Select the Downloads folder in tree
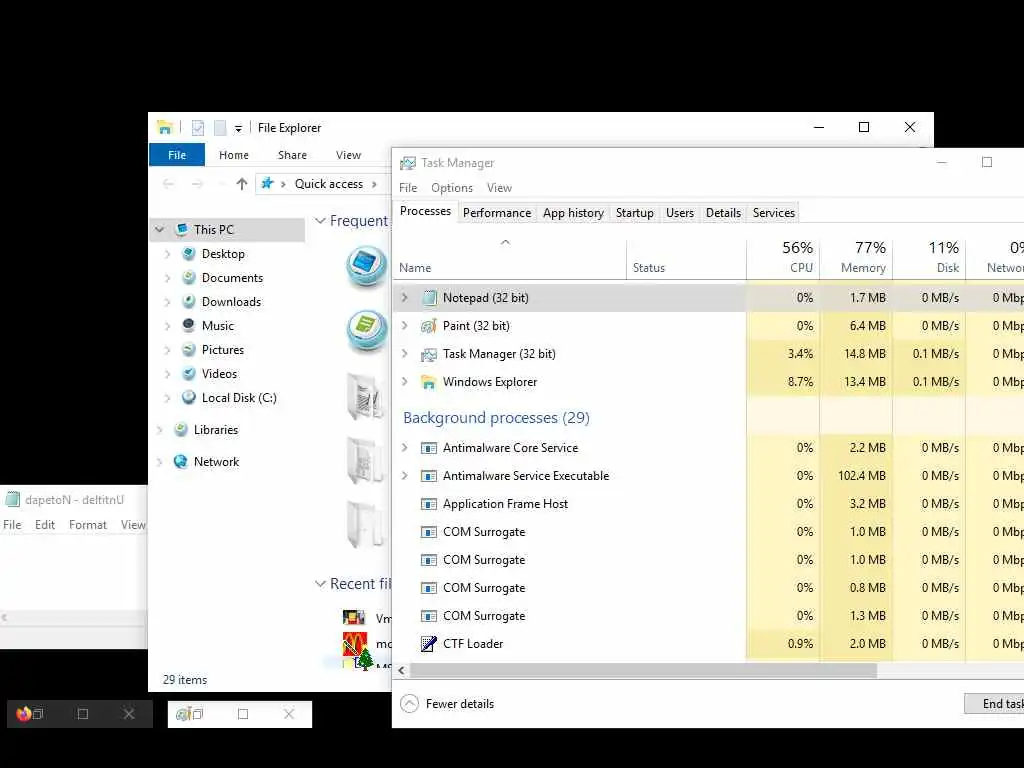Image resolution: width=1024 pixels, height=768 pixels. [231, 302]
